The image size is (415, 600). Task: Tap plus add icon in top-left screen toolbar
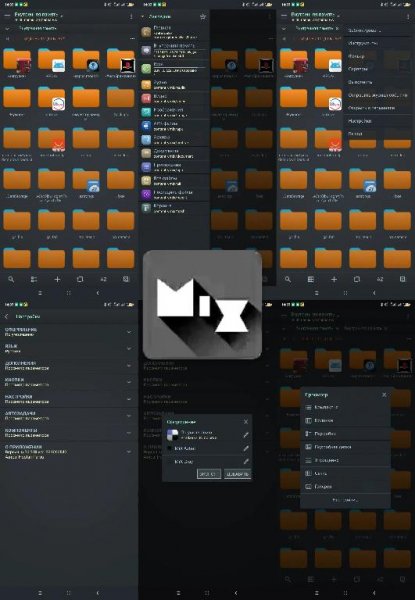click(x=57, y=279)
